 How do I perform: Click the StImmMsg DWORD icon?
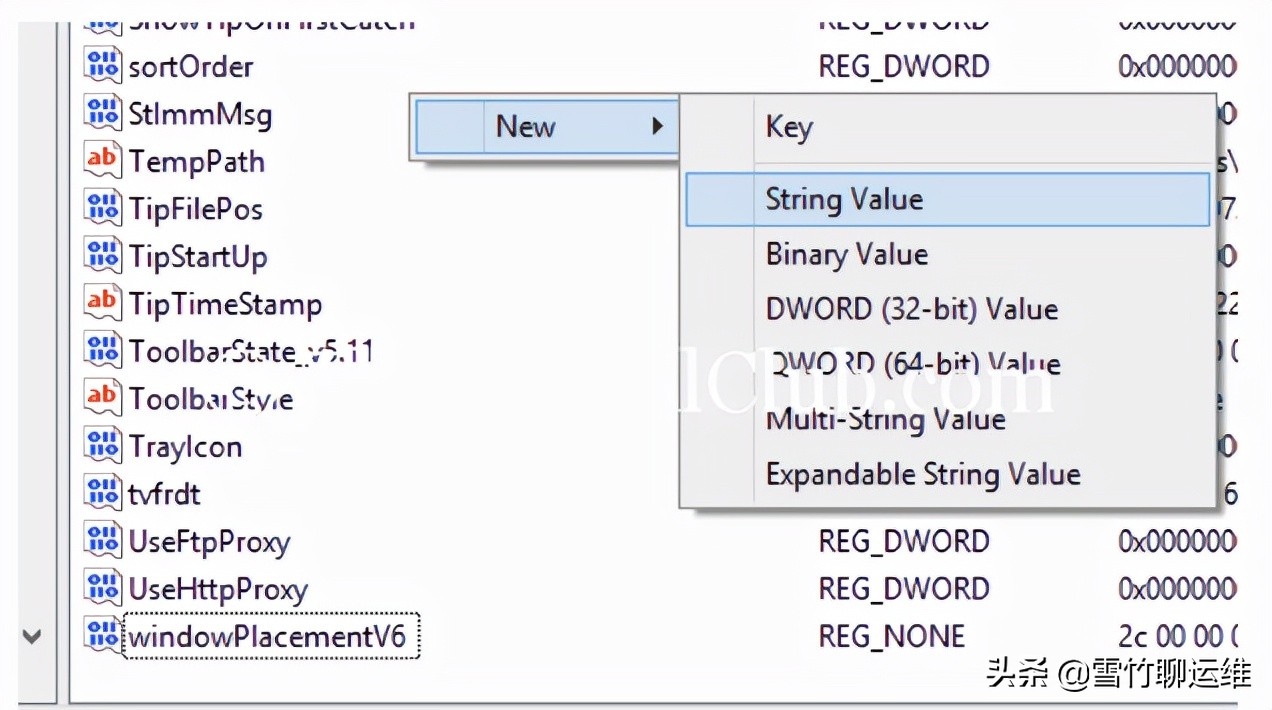[x=102, y=113]
